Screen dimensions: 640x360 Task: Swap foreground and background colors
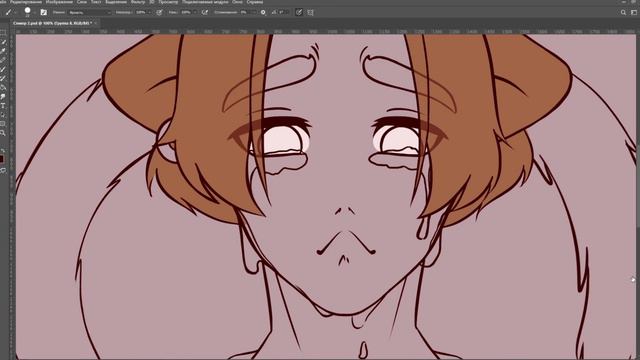tap(3, 151)
